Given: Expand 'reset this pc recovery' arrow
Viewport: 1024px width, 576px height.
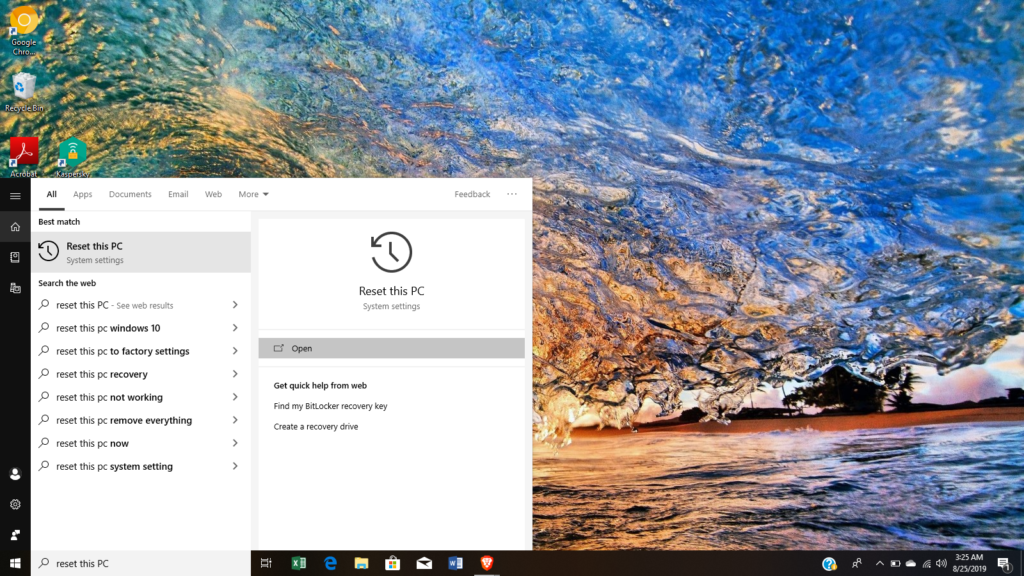Looking at the screenshot, I should click(x=235, y=374).
